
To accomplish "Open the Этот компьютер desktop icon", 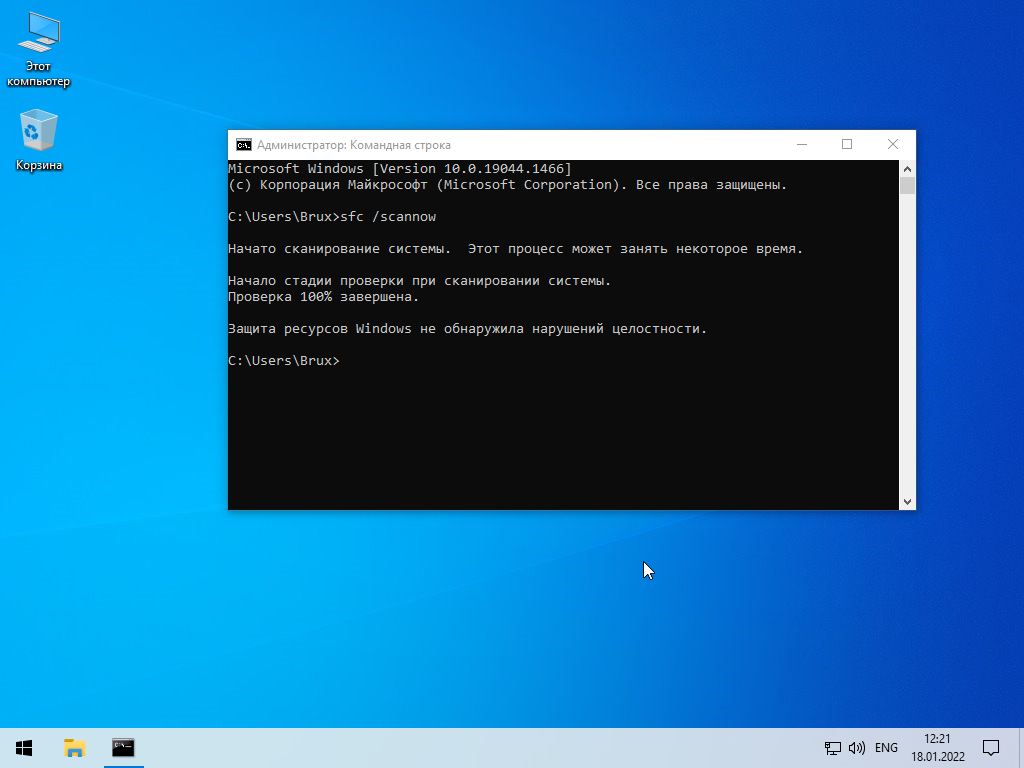I will (39, 50).
